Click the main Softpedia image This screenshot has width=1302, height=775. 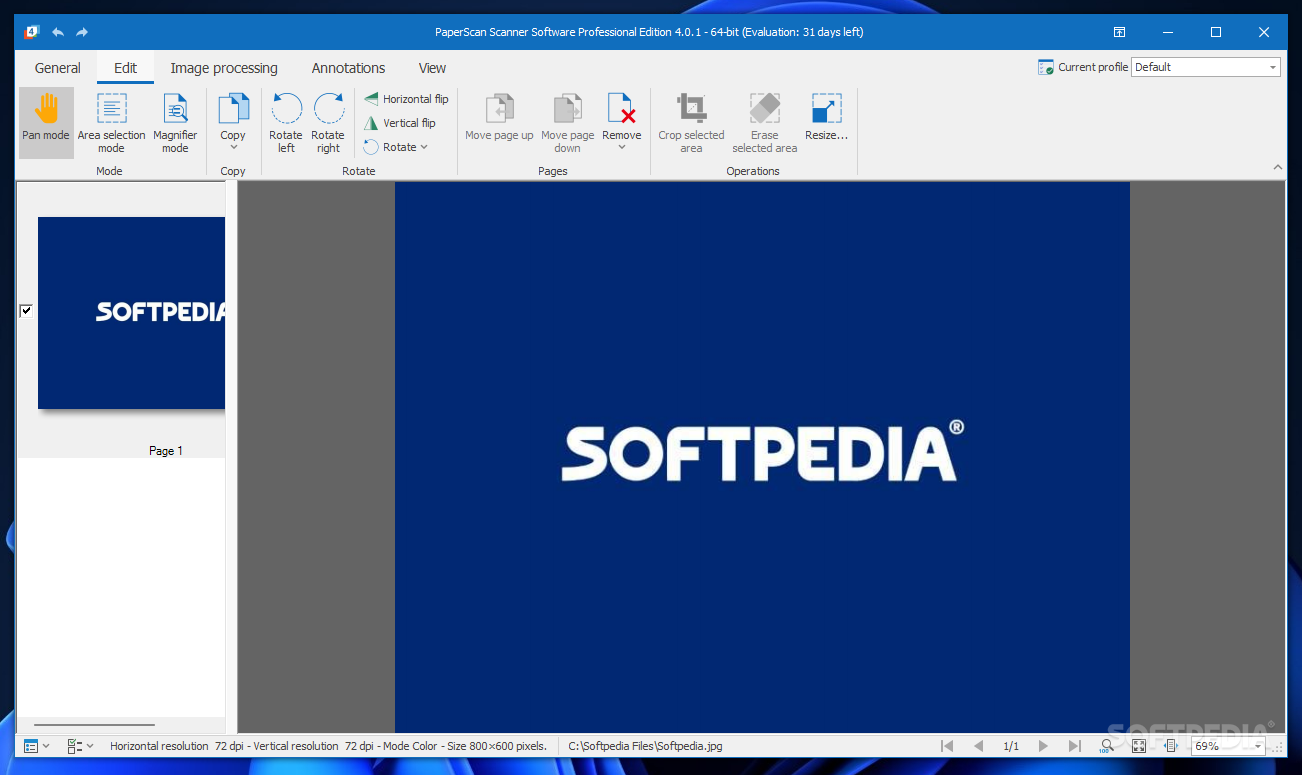point(762,457)
